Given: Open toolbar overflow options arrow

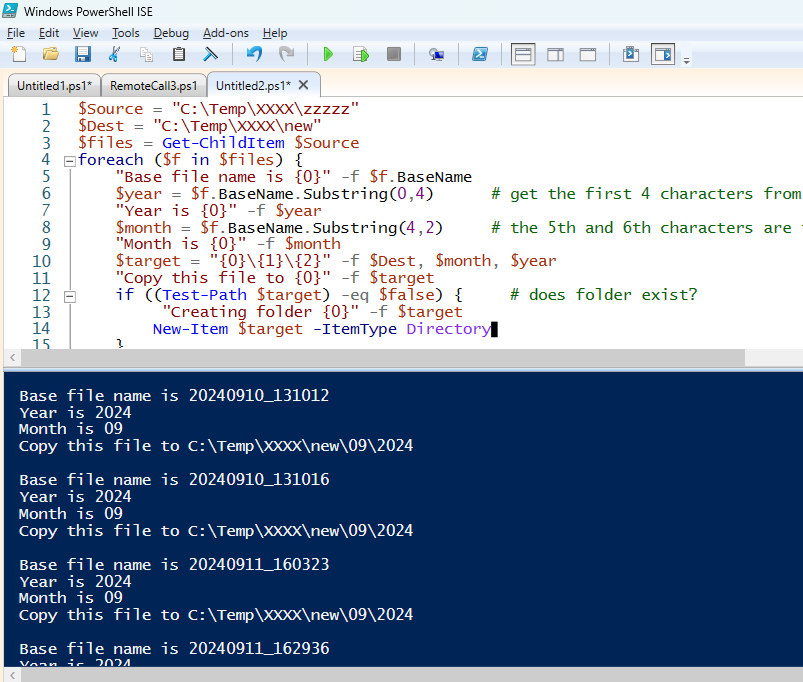Looking at the screenshot, I should click(686, 60).
